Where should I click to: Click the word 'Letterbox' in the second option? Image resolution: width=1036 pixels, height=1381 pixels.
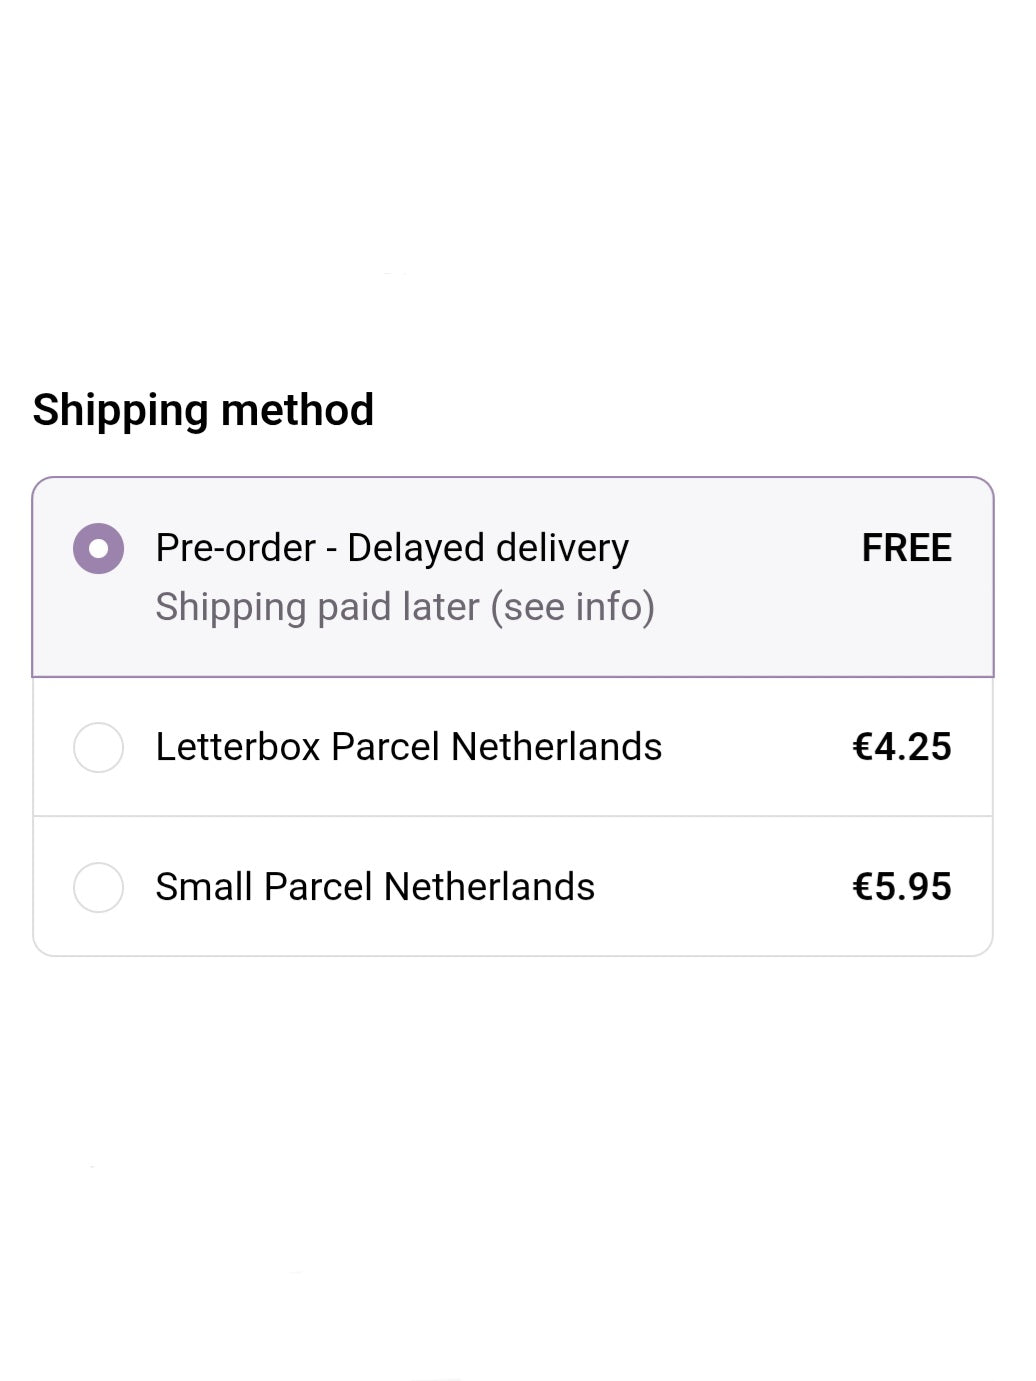(x=236, y=747)
